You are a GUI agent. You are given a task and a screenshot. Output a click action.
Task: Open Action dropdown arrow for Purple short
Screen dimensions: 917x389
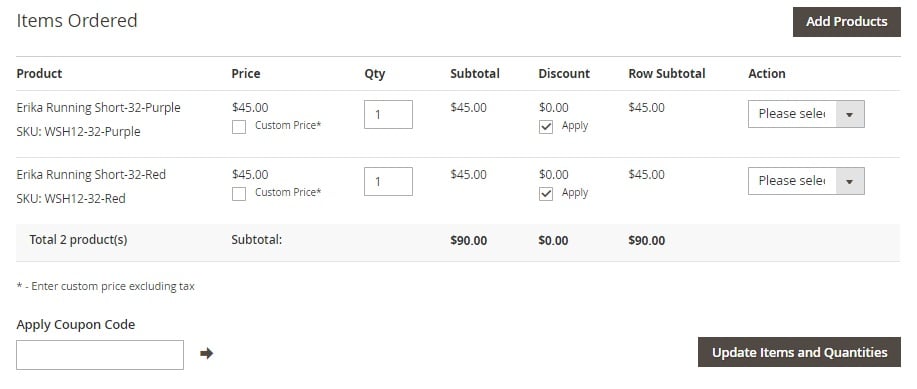pyautogui.click(x=850, y=114)
